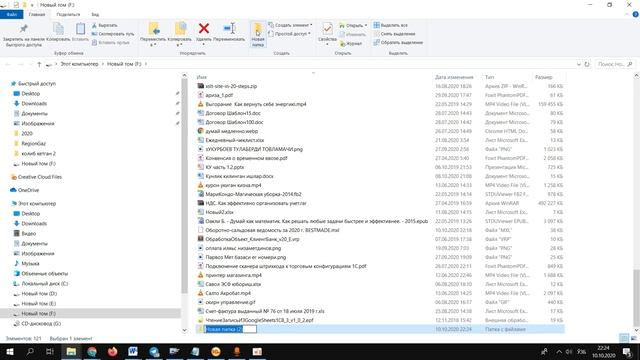This screenshot has height=360, width=640.
Task: Click the large Копировать clipboard icon
Action: tap(58, 29)
